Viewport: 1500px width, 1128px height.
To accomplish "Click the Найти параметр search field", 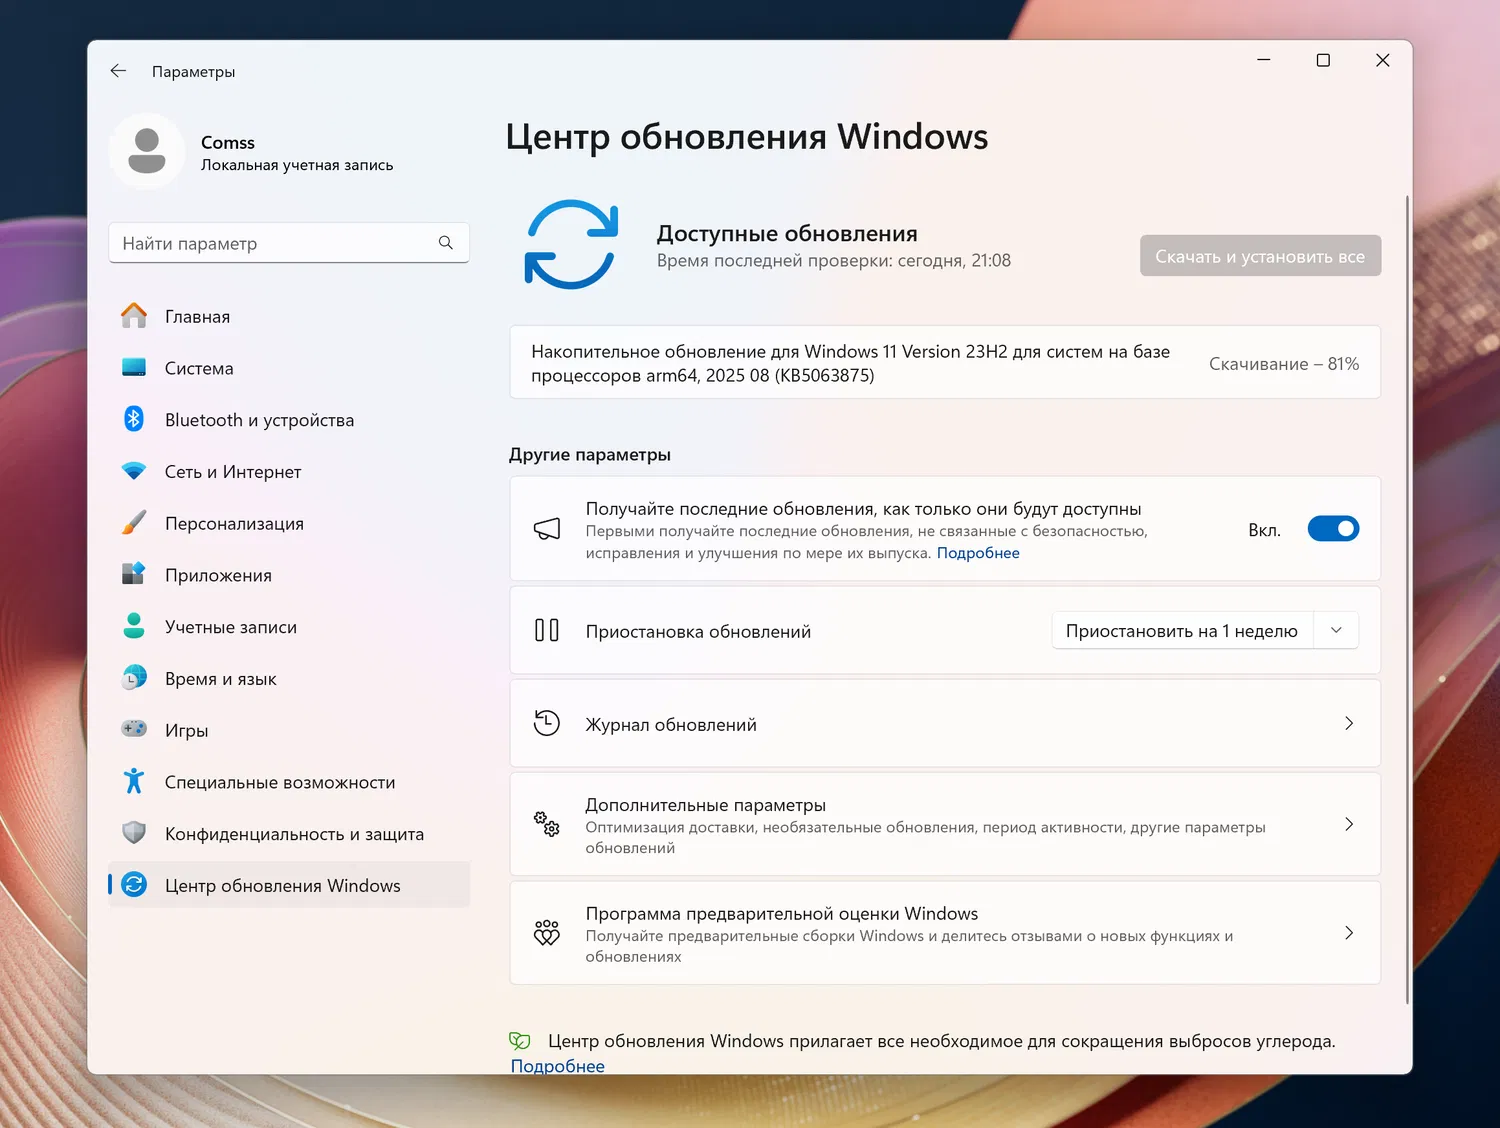I will coord(289,243).
